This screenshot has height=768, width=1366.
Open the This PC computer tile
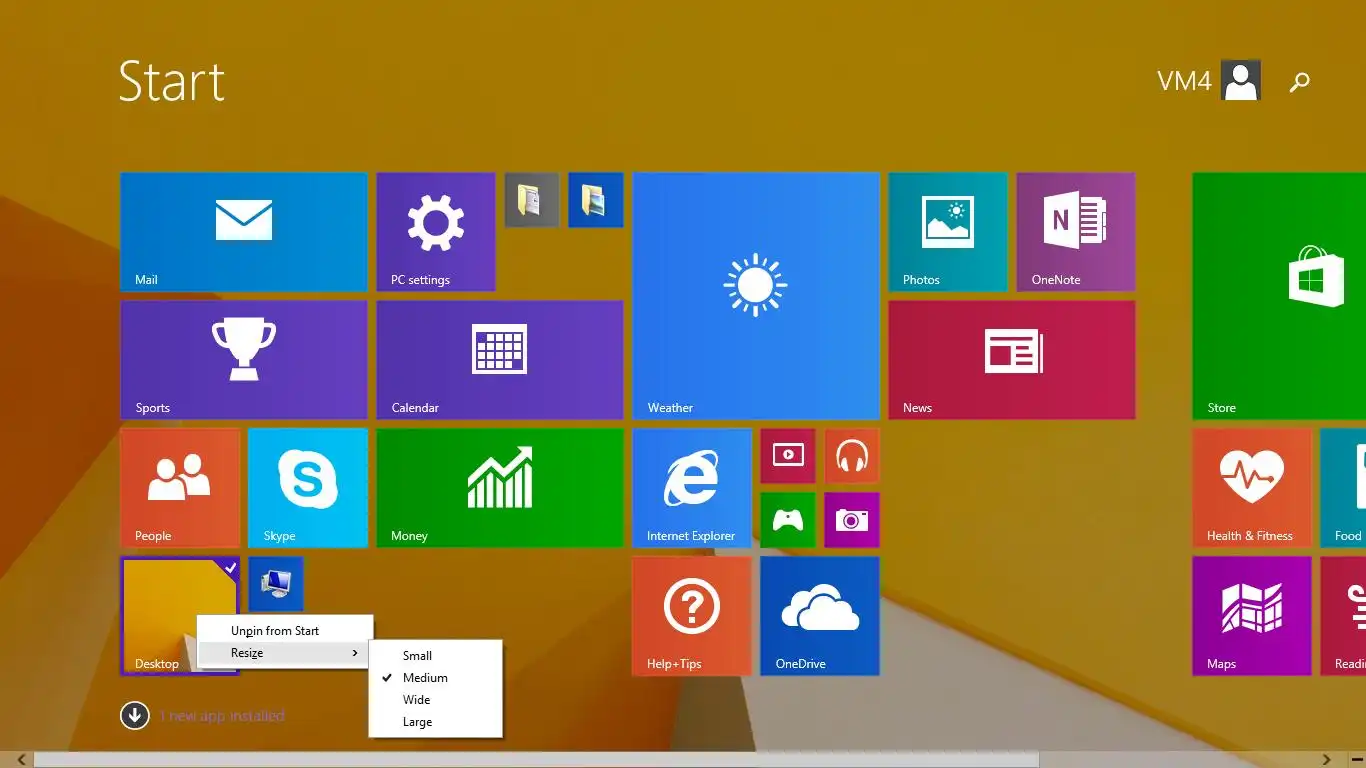[276, 584]
